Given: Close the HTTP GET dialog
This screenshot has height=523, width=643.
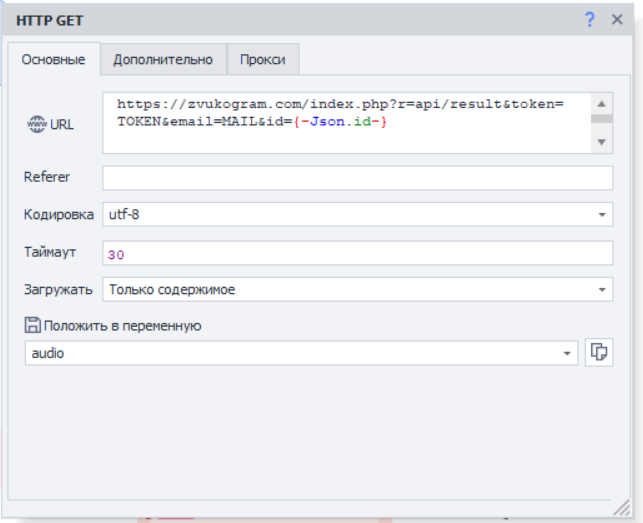Looking at the screenshot, I should click(617, 19).
